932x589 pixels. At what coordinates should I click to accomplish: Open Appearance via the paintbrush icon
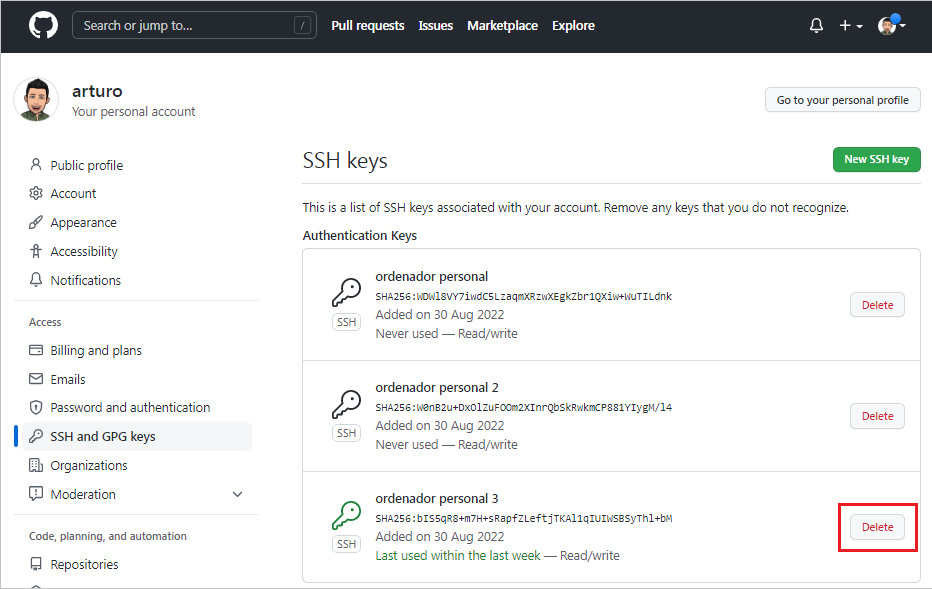tap(36, 222)
